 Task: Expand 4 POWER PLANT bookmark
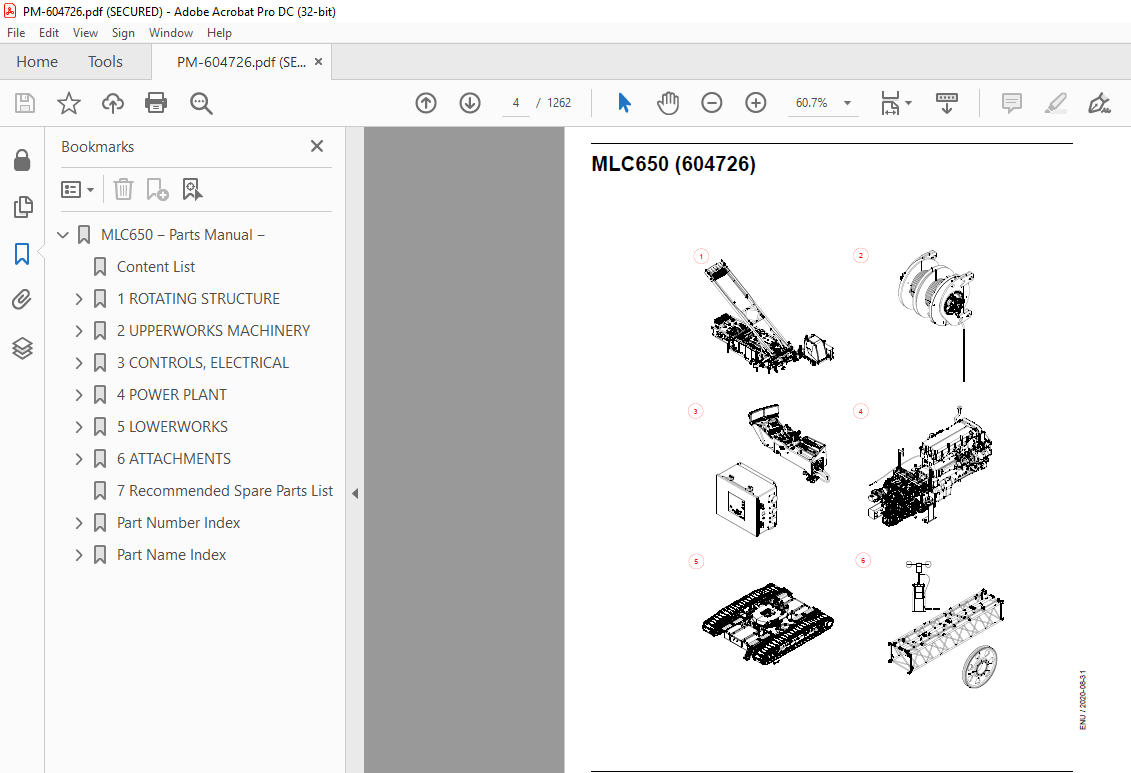coord(79,395)
